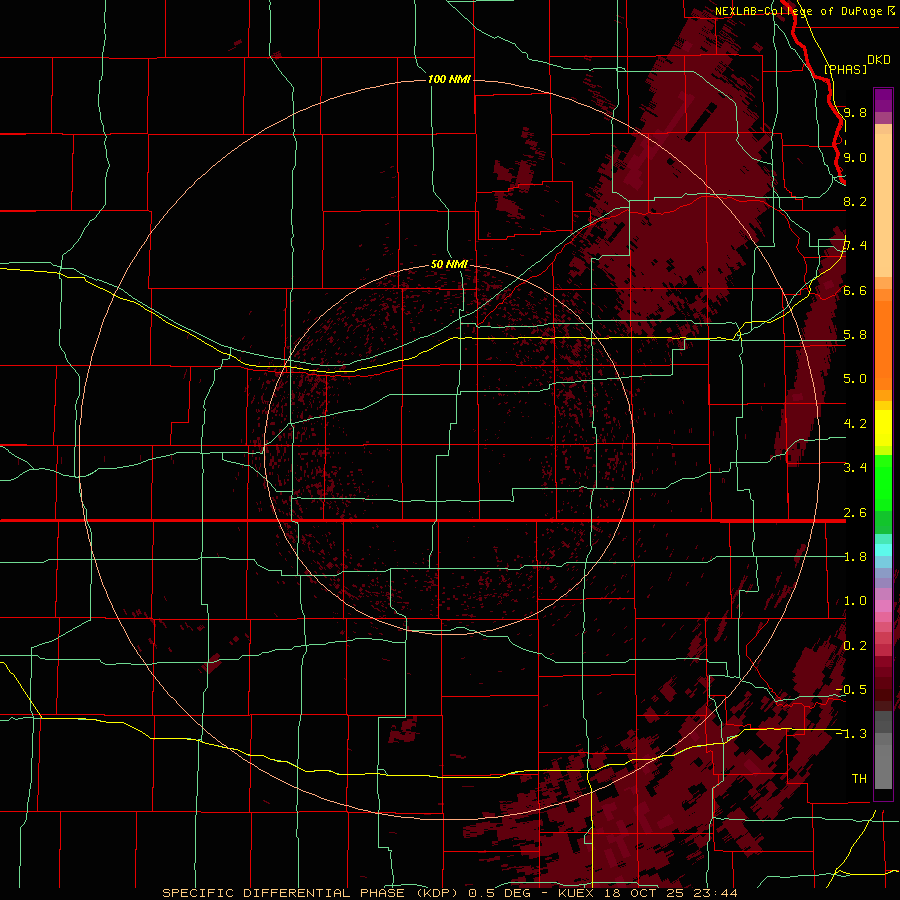This screenshot has width=900, height=900.
Task: Select the yellow segment of the color scale
Action: [883, 428]
